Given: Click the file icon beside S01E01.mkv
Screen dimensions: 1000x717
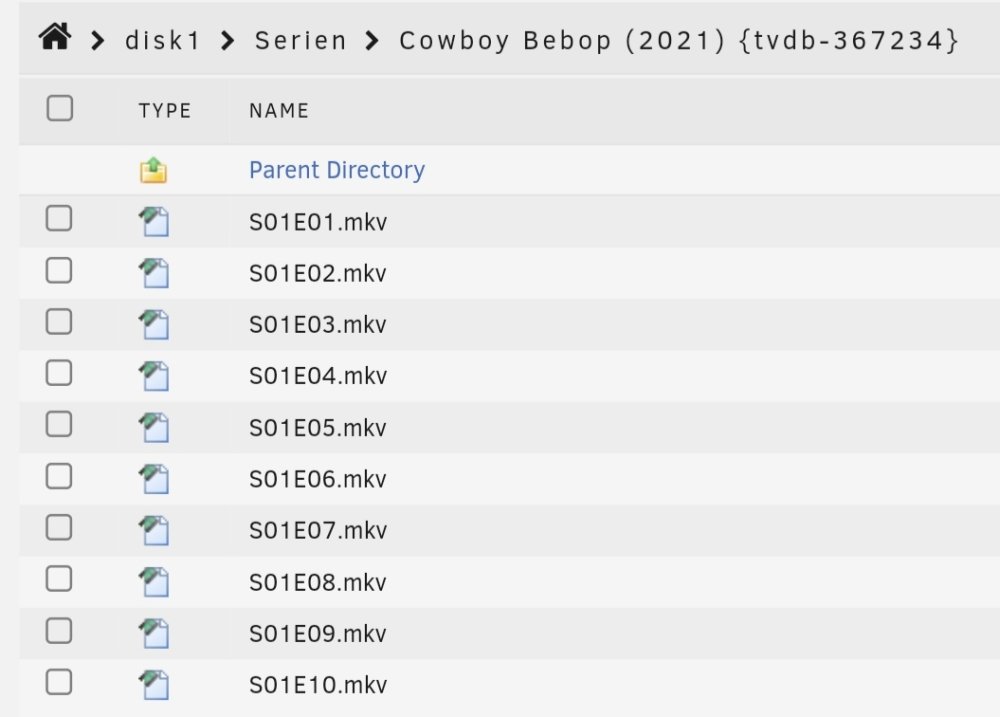Looking at the screenshot, I should (x=154, y=221).
